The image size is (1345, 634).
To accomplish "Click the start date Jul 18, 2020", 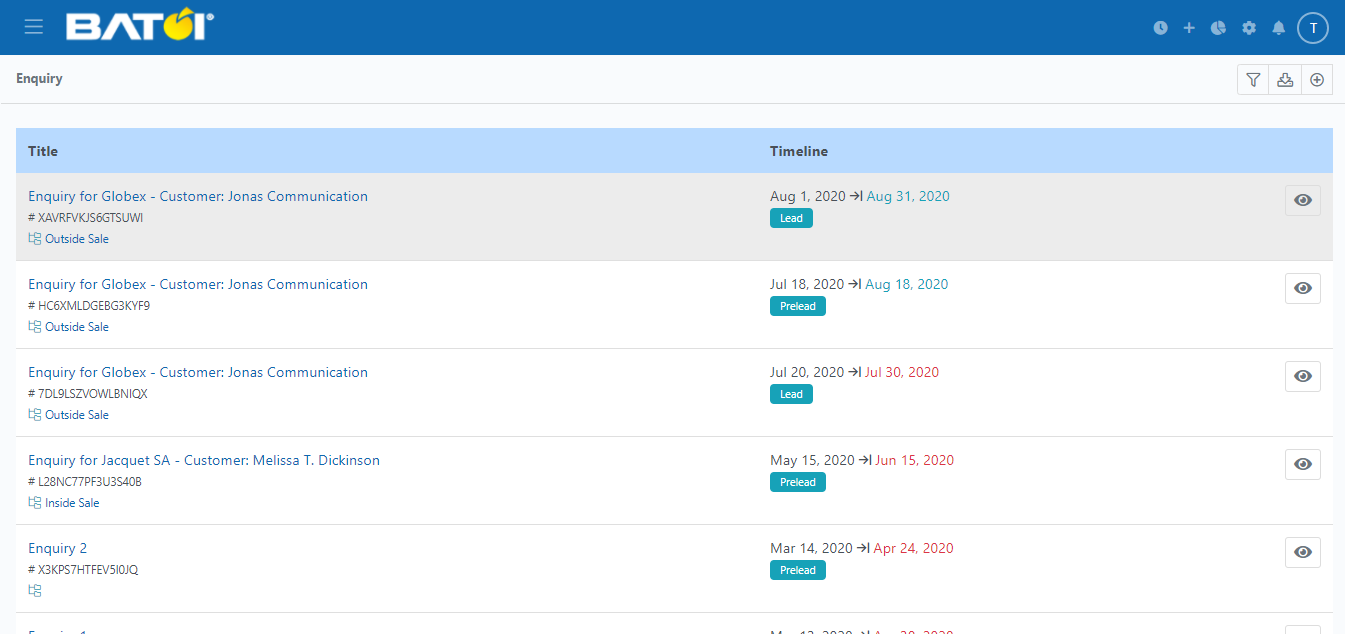I will coord(807,284).
